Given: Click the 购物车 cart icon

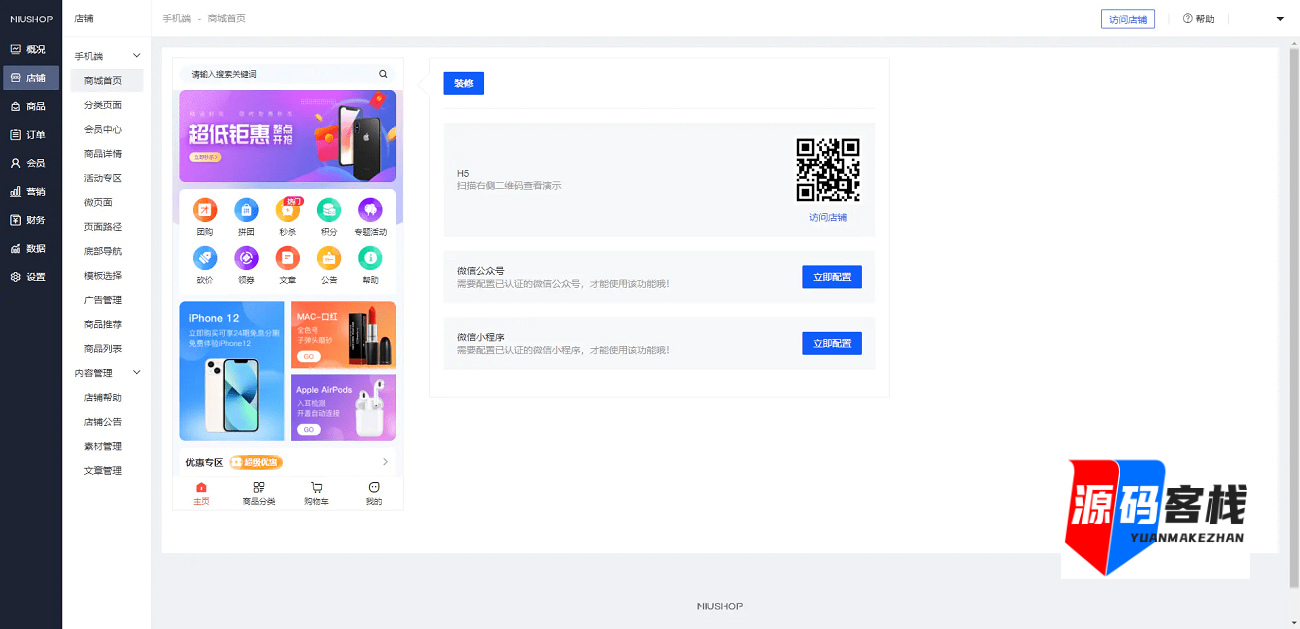Looking at the screenshot, I should click(x=317, y=488).
